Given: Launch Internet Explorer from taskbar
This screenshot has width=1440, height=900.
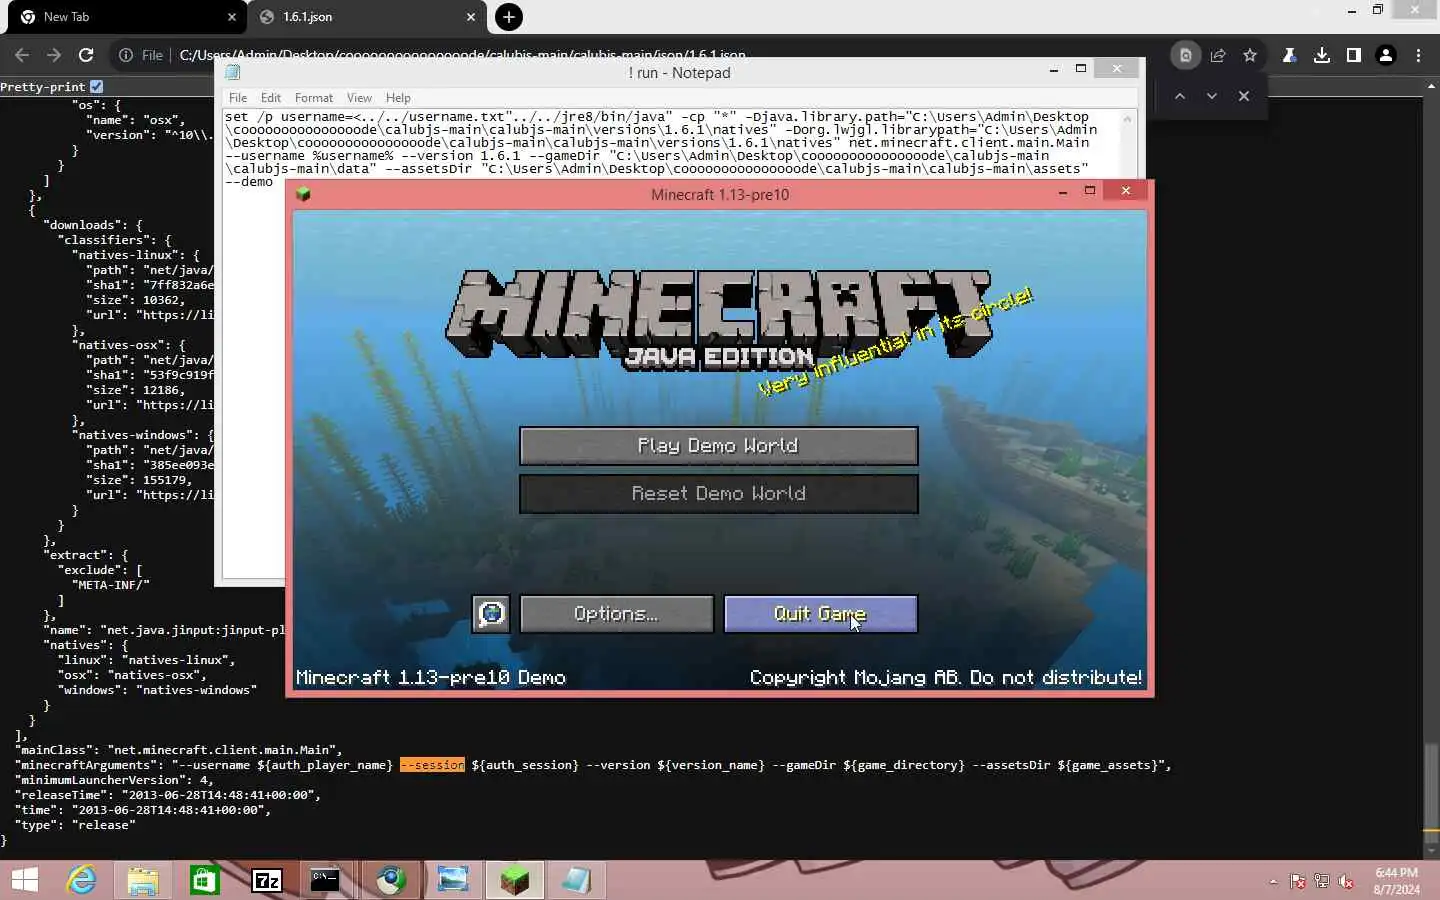Looking at the screenshot, I should coord(81,880).
